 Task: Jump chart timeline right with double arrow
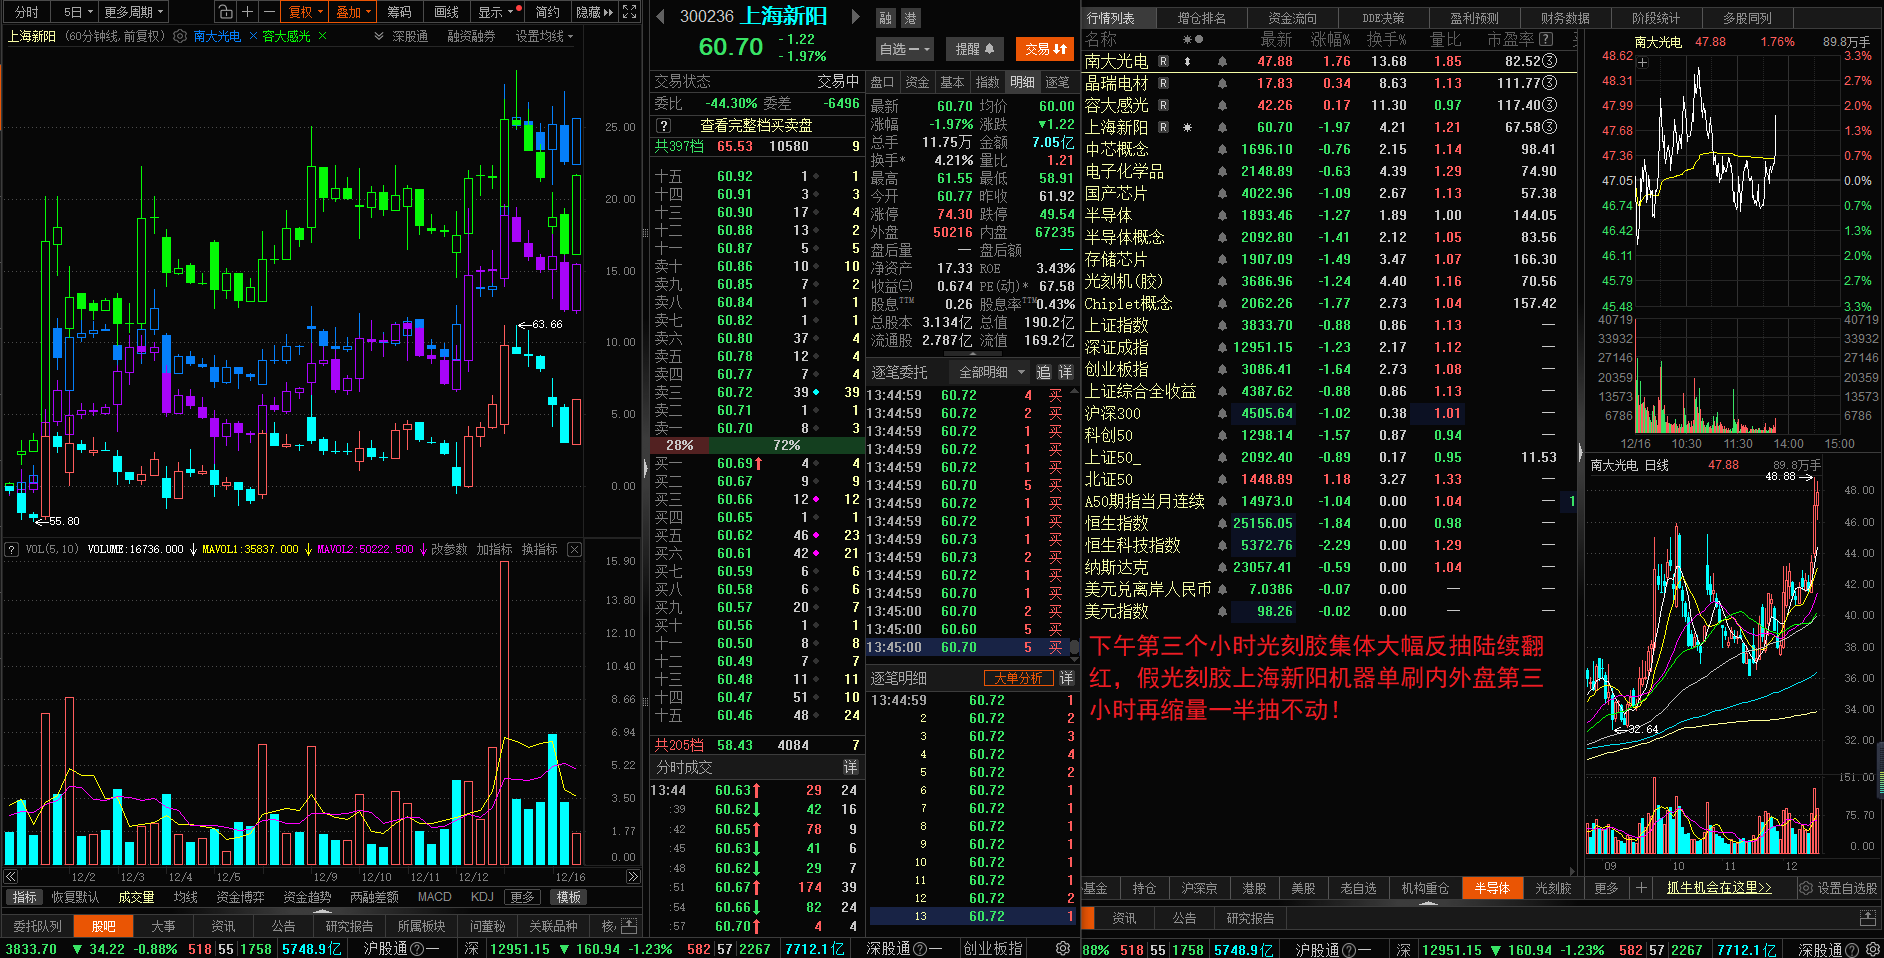click(633, 877)
